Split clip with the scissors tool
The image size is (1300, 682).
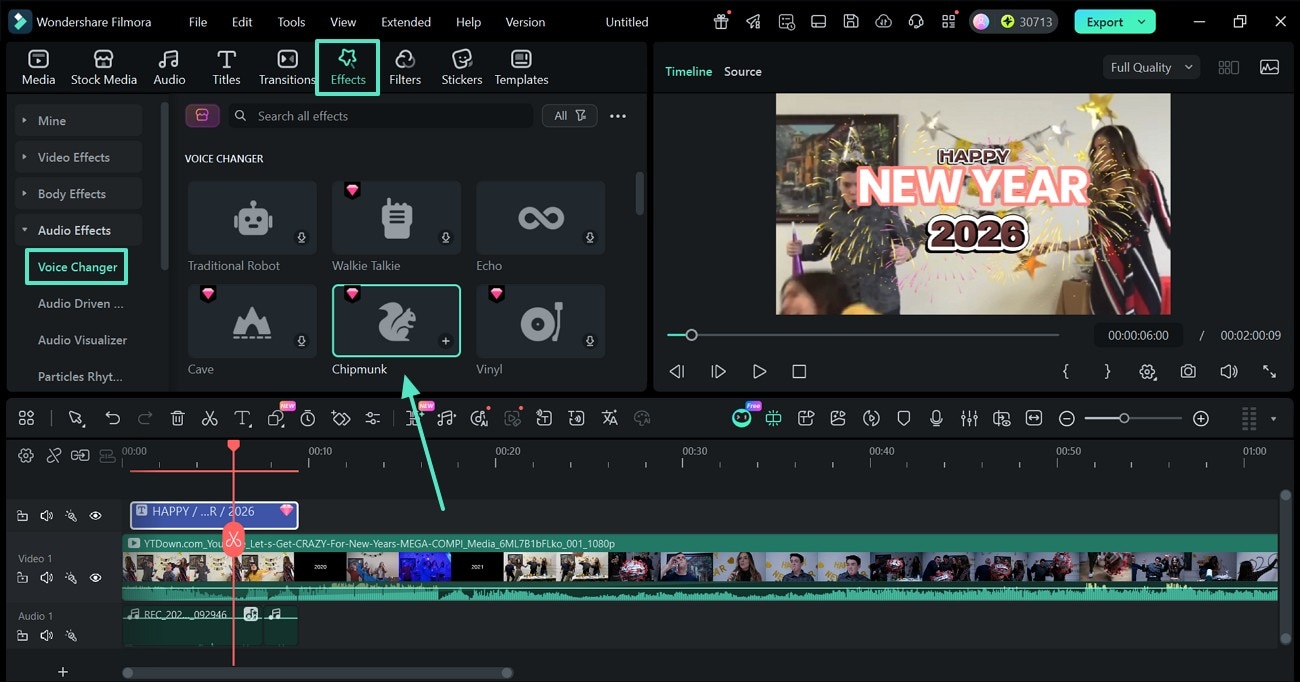209,418
